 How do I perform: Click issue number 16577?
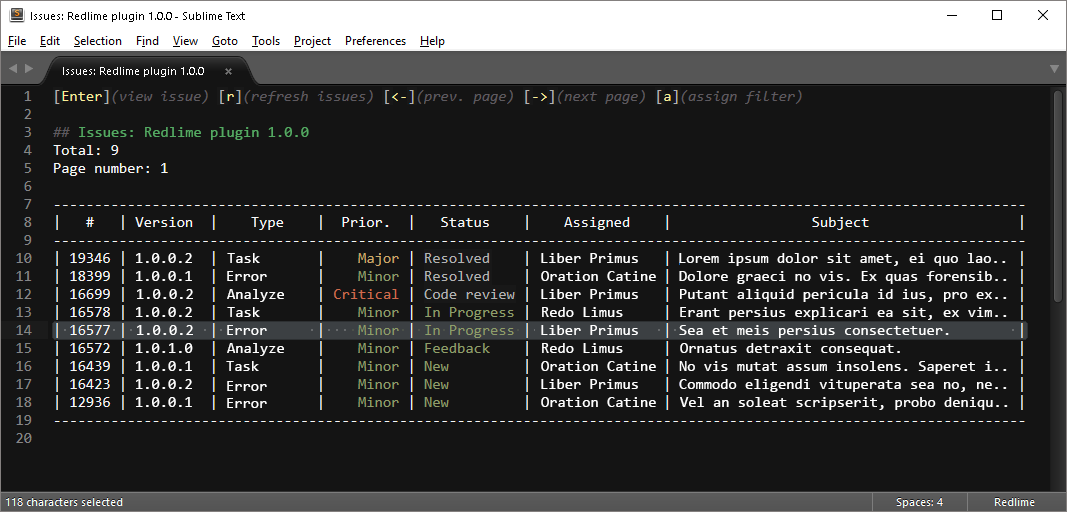tap(90, 330)
